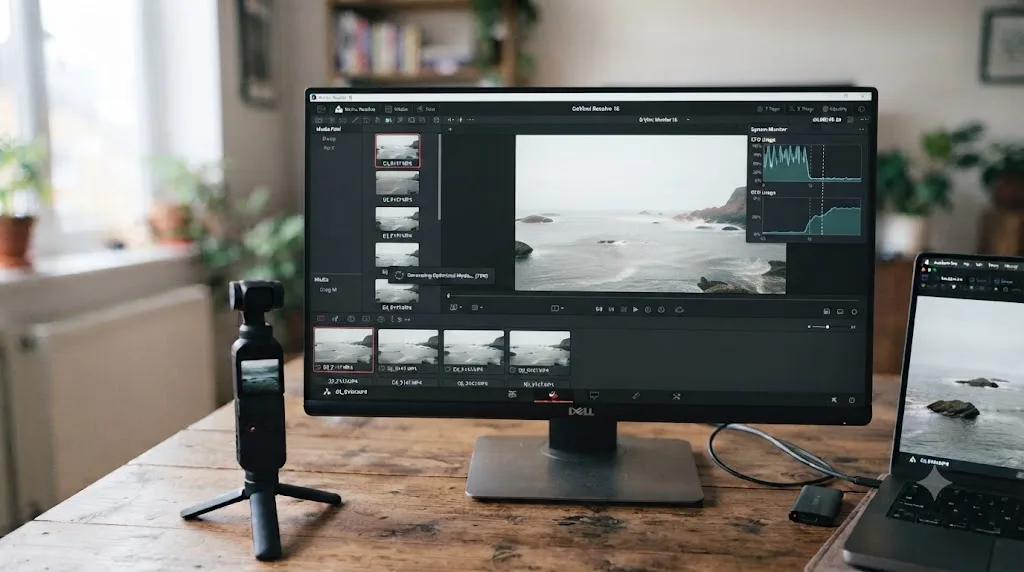The width and height of the screenshot is (1024, 572).
Task: Toggle the small circle marker on the third bottom-strip clip
Action: pyautogui.click(x=449, y=370)
